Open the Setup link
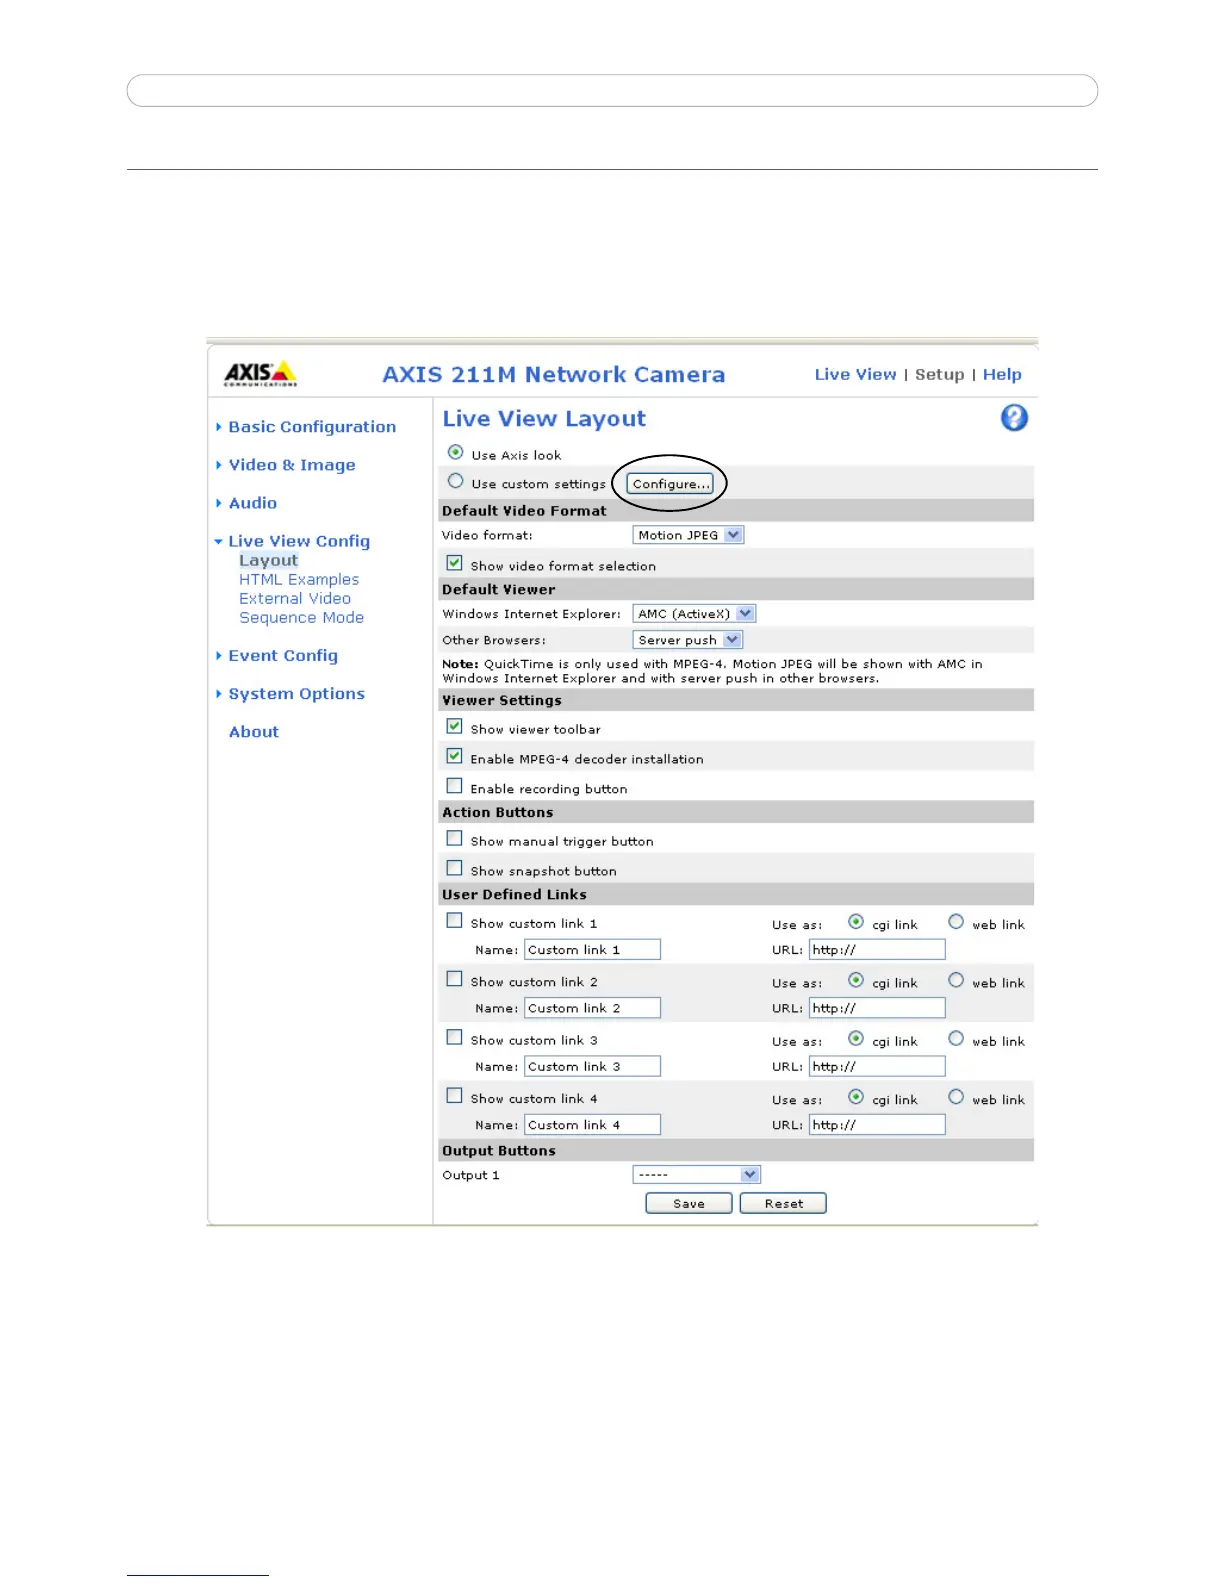This screenshot has height=1584, width=1224. point(940,374)
